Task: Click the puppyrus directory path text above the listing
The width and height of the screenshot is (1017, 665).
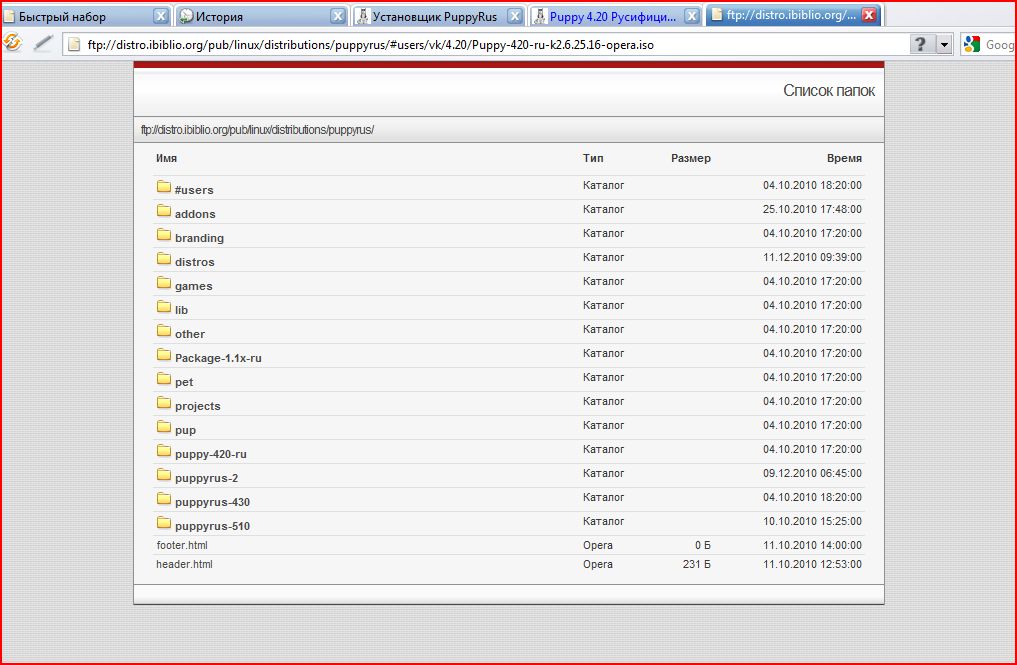Action: point(257,130)
